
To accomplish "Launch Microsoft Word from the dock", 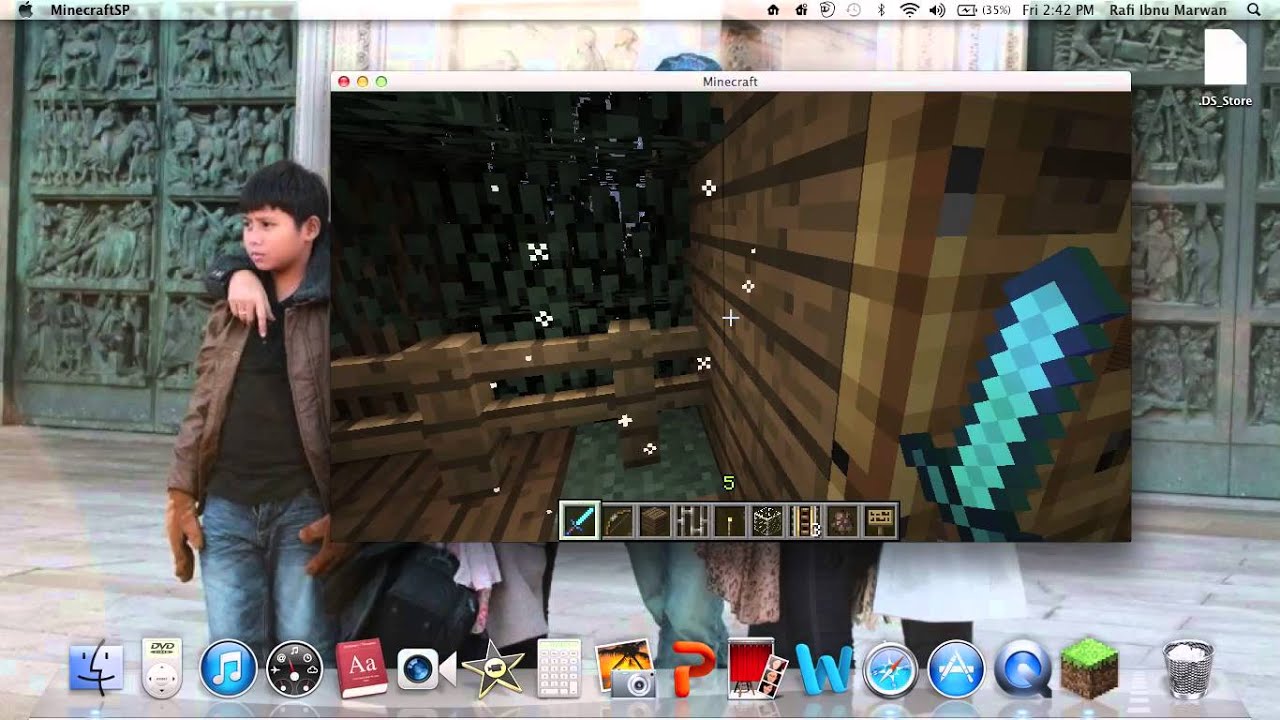I will [x=824, y=669].
